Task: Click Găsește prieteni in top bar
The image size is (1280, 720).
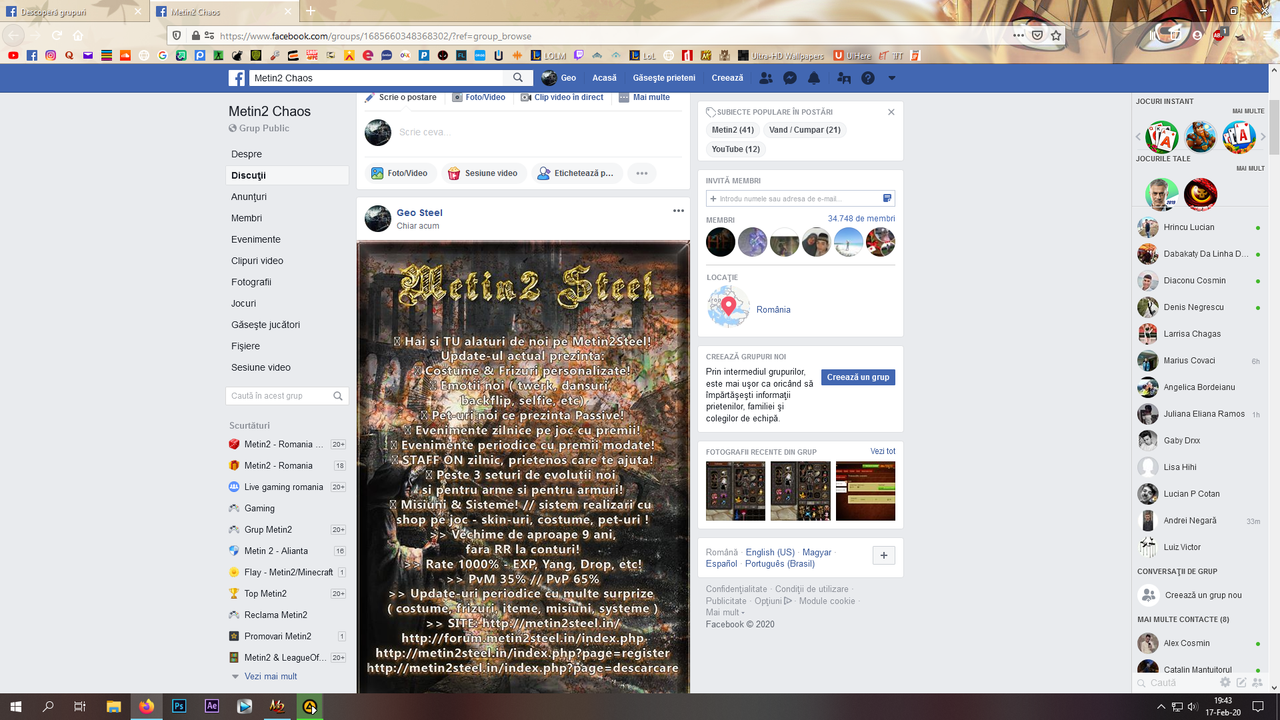Action: pyautogui.click(x=664, y=78)
